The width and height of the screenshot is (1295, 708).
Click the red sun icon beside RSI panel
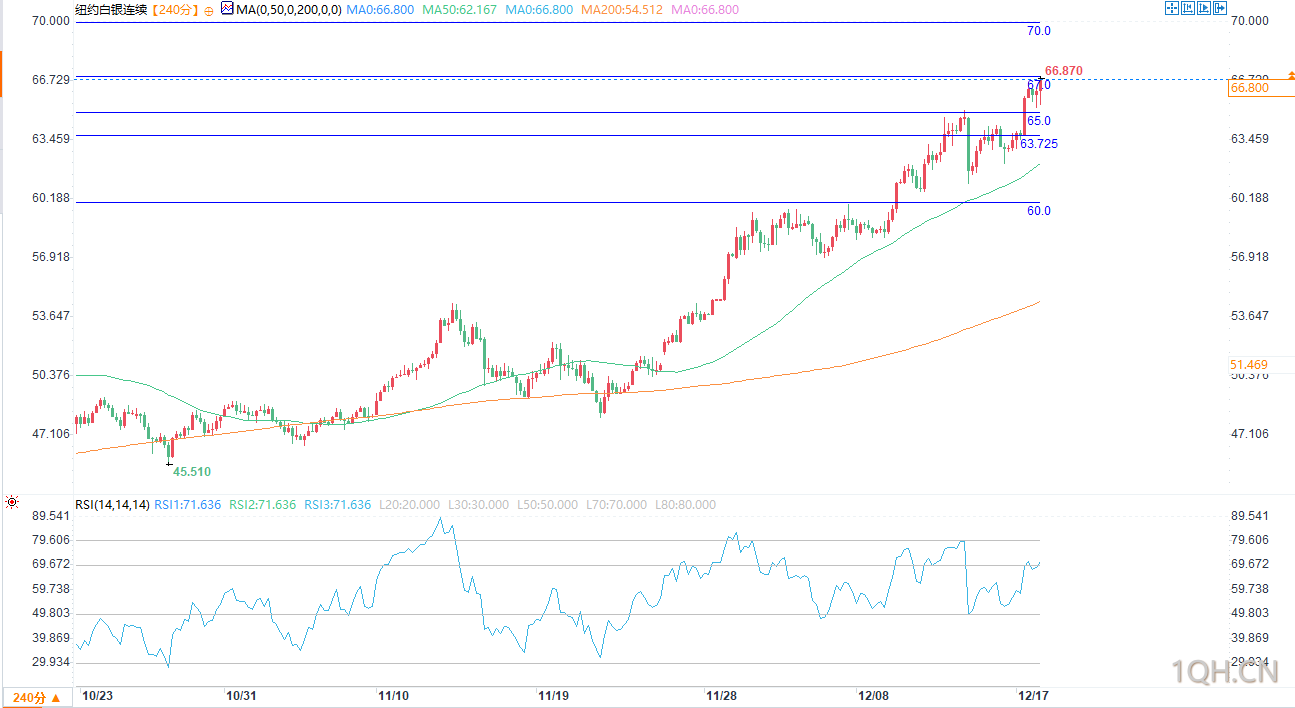click(12, 504)
